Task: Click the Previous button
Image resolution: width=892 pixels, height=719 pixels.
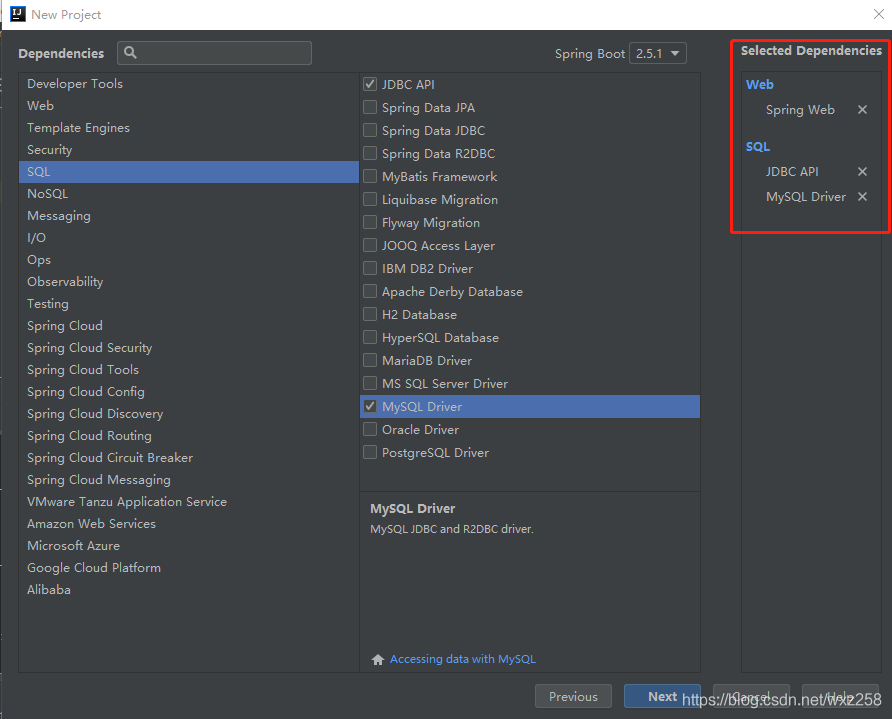Action: click(573, 696)
